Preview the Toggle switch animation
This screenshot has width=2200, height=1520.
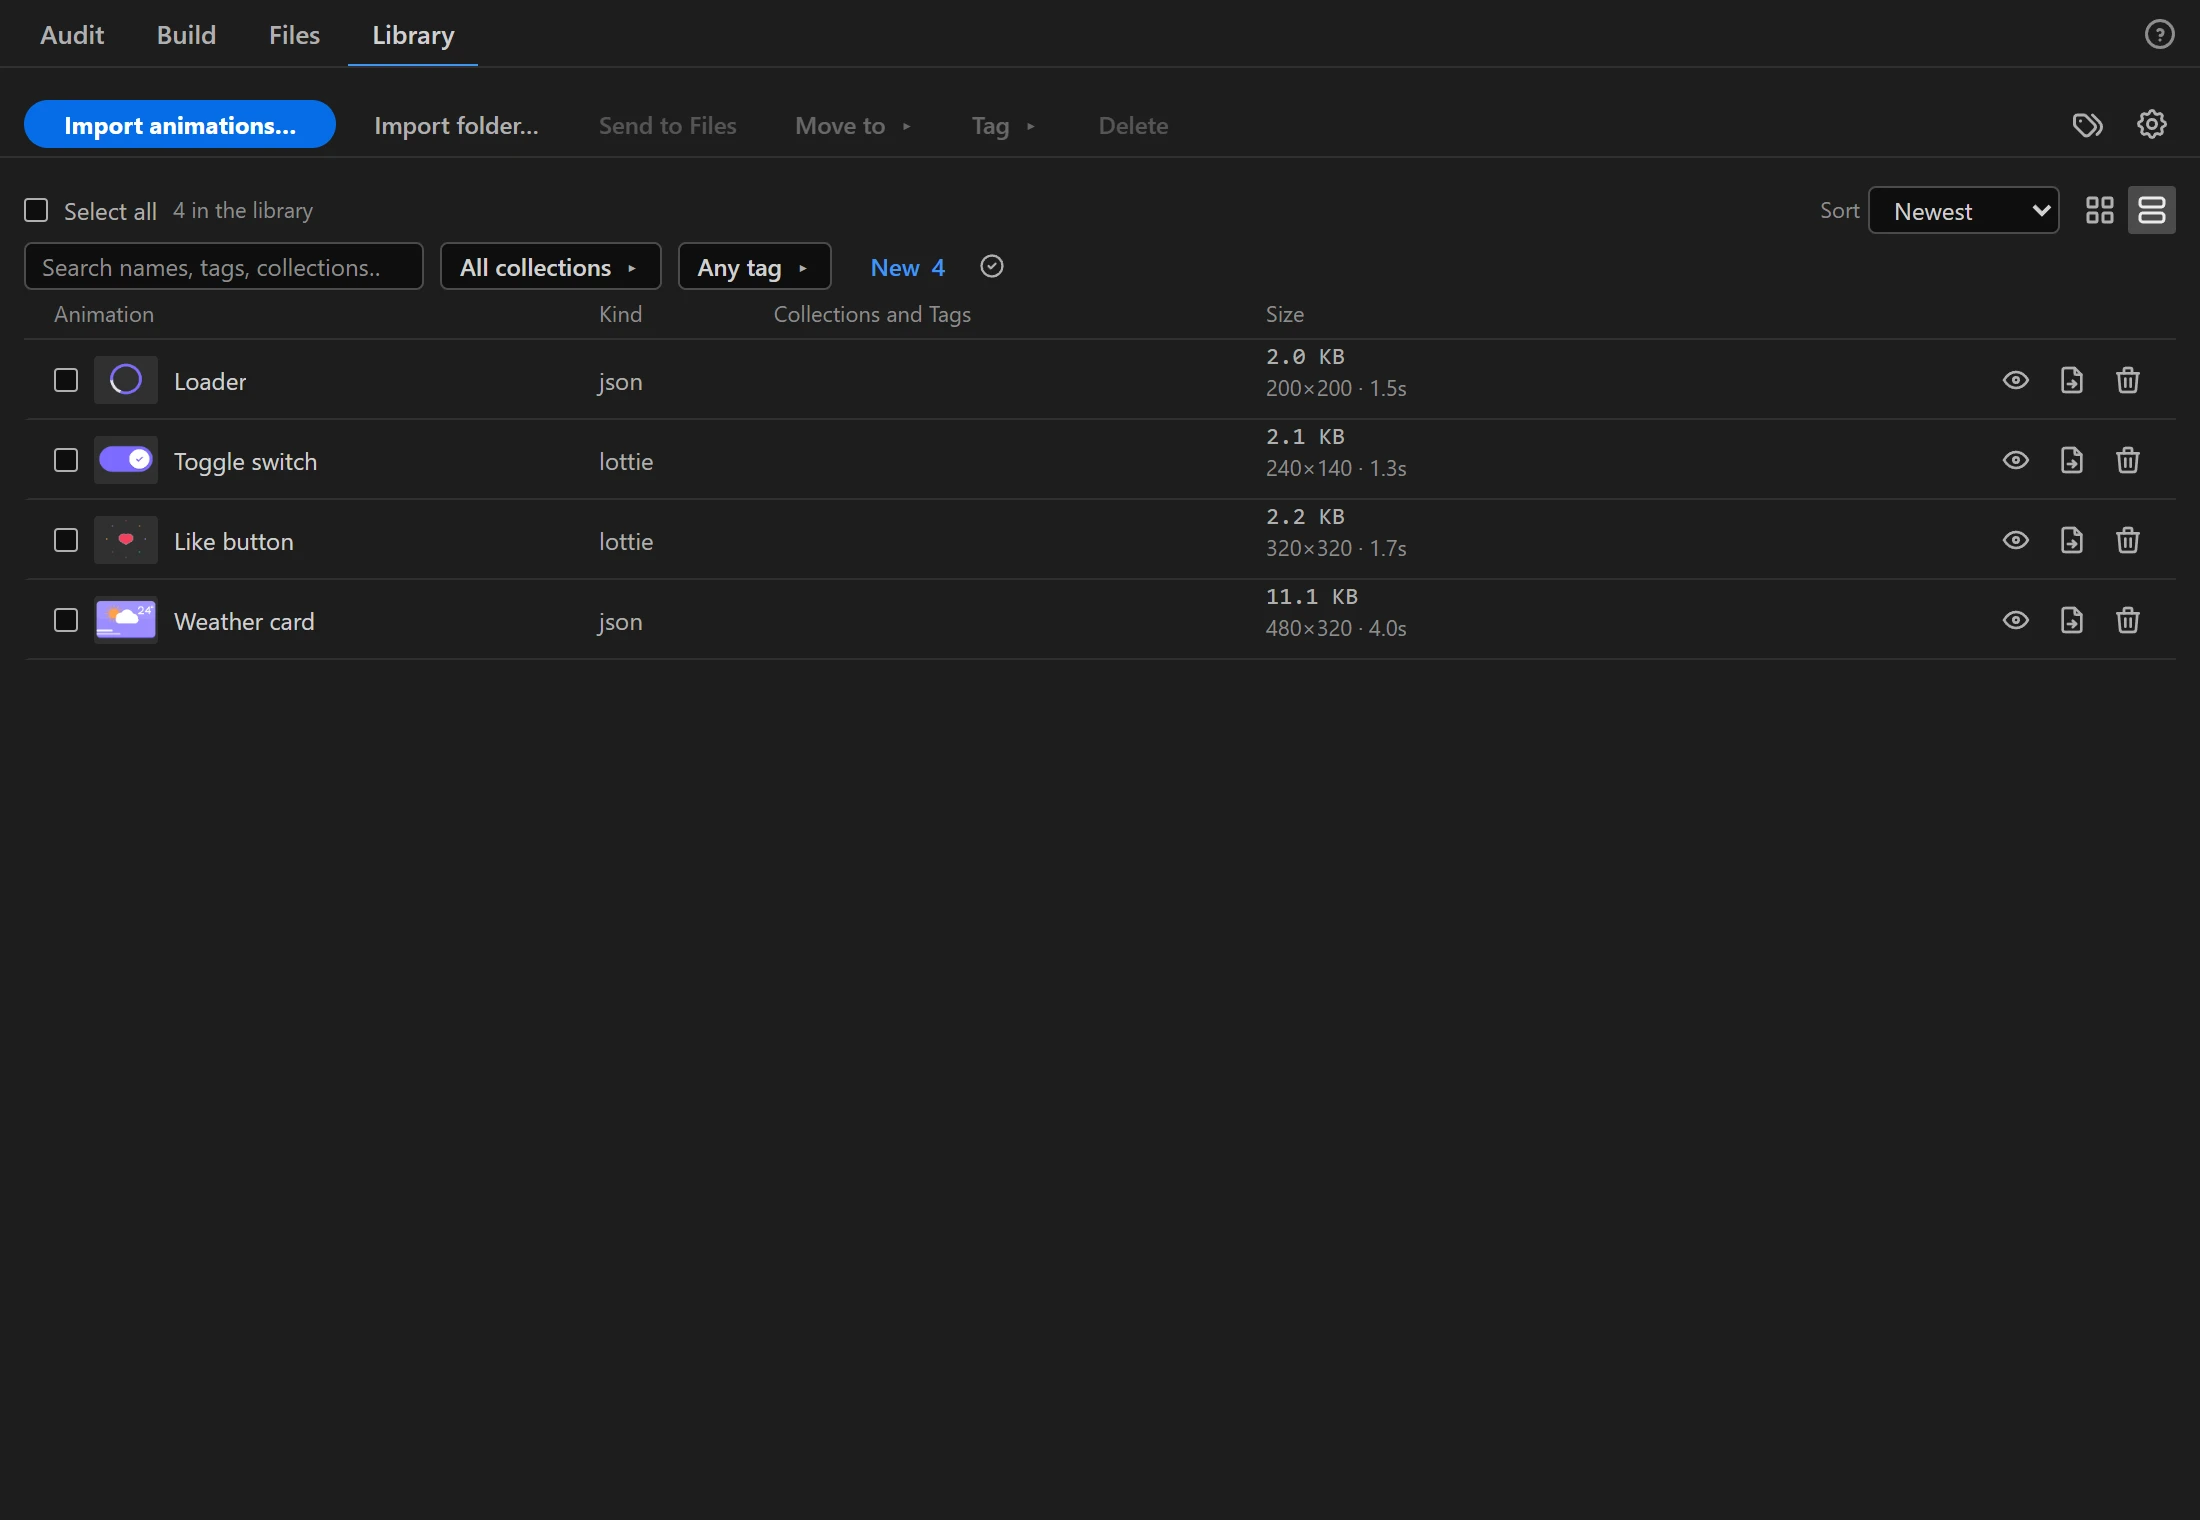[x=2015, y=460]
